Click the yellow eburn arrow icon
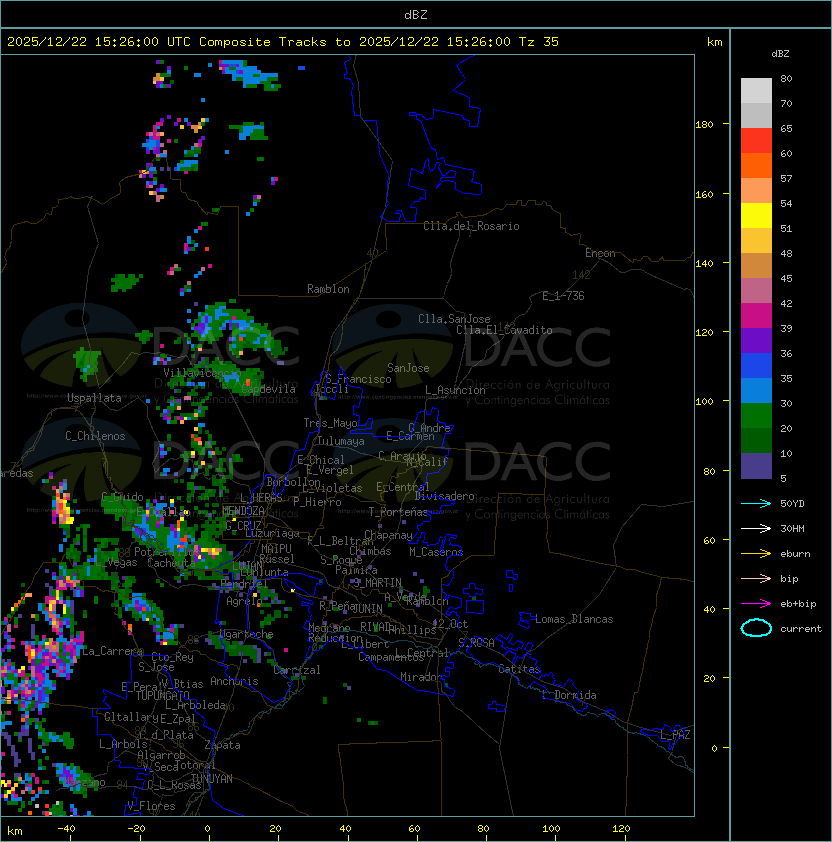The image size is (832, 842). (x=756, y=554)
